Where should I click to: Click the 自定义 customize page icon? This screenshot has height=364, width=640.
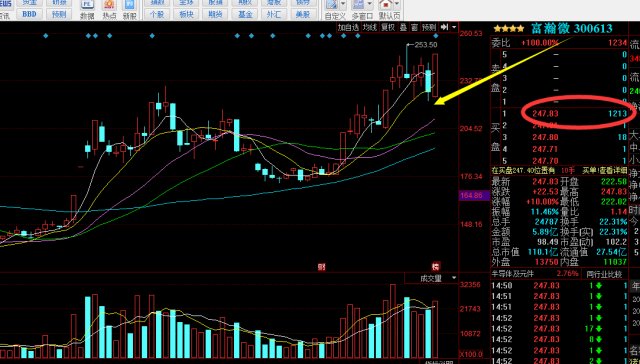[332, 5]
